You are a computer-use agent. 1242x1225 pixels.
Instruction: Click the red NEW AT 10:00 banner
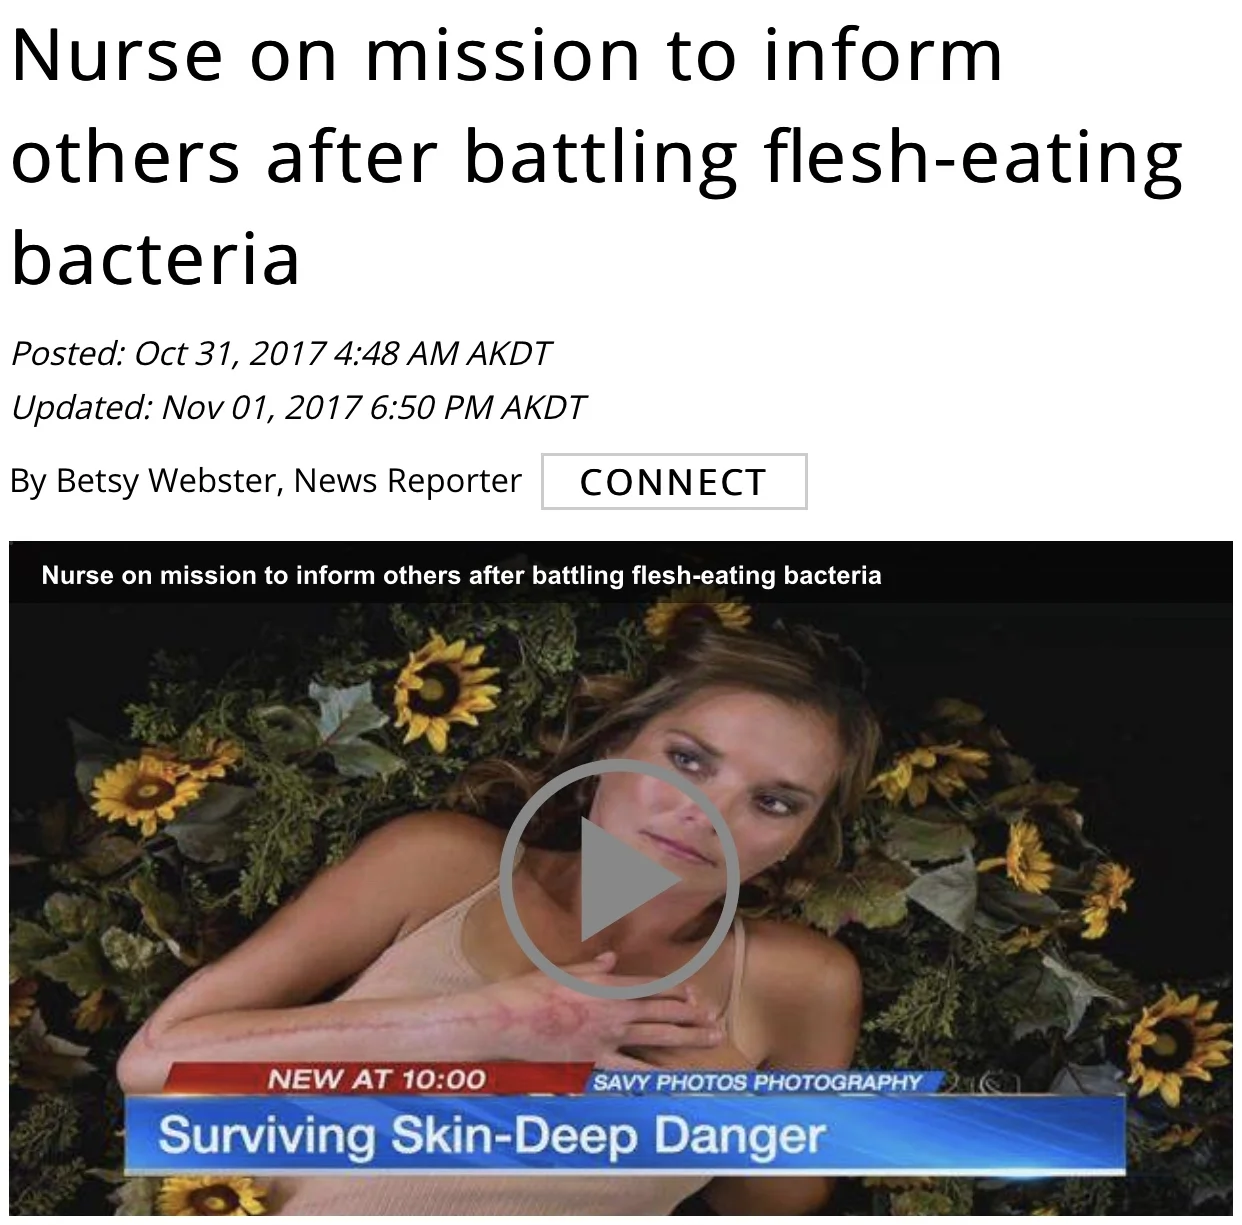click(x=376, y=1079)
